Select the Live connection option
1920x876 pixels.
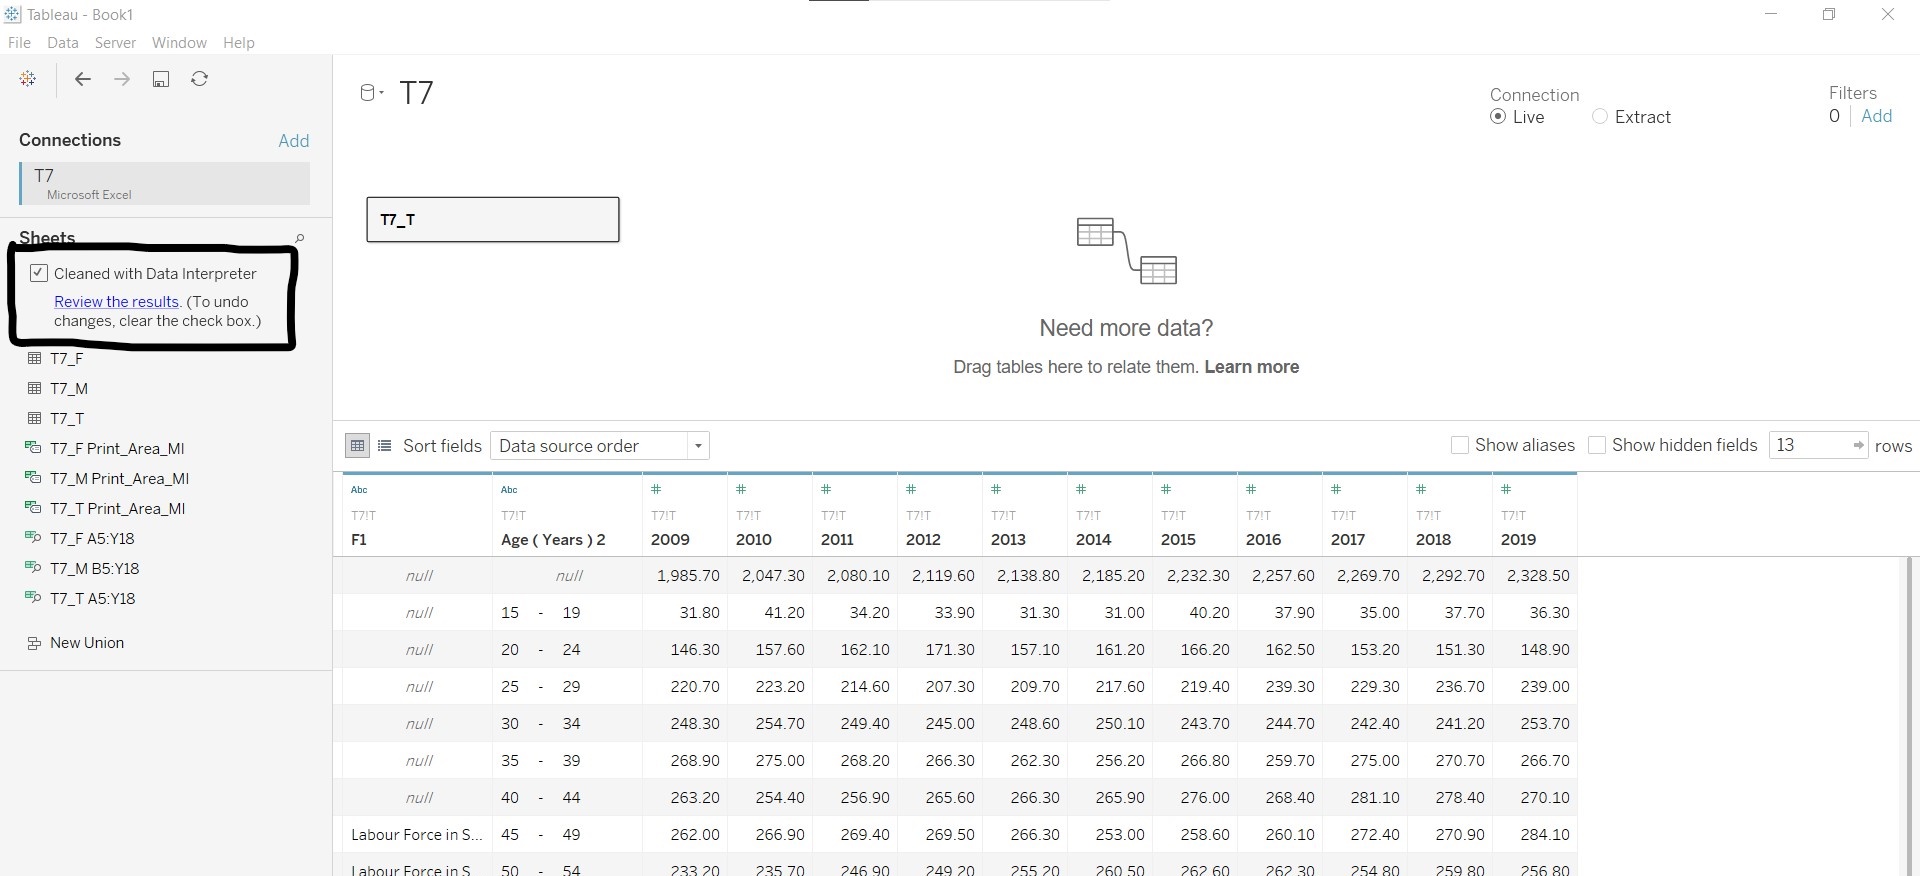[x=1498, y=117]
